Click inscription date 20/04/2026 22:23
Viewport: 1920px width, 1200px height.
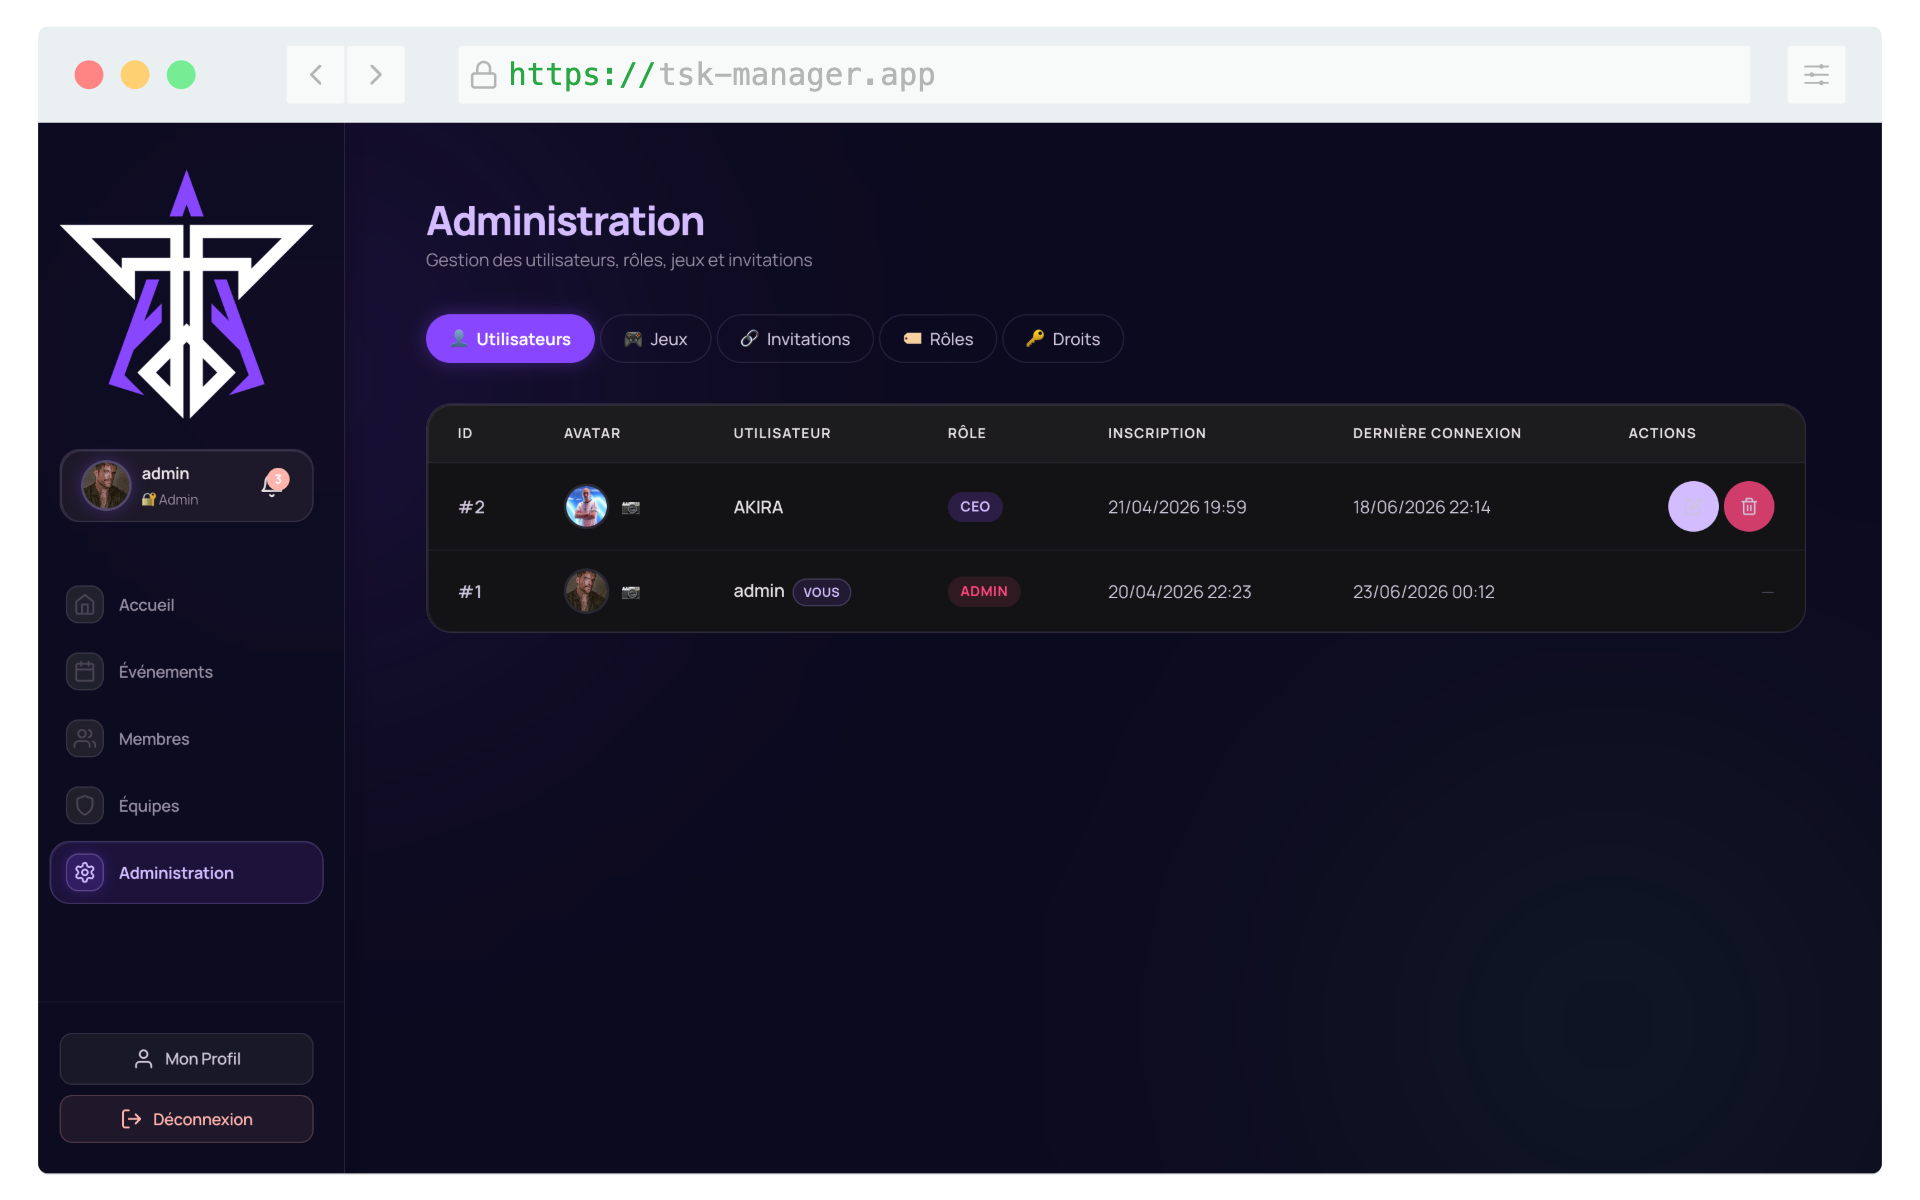click(x=1180, y=592)
